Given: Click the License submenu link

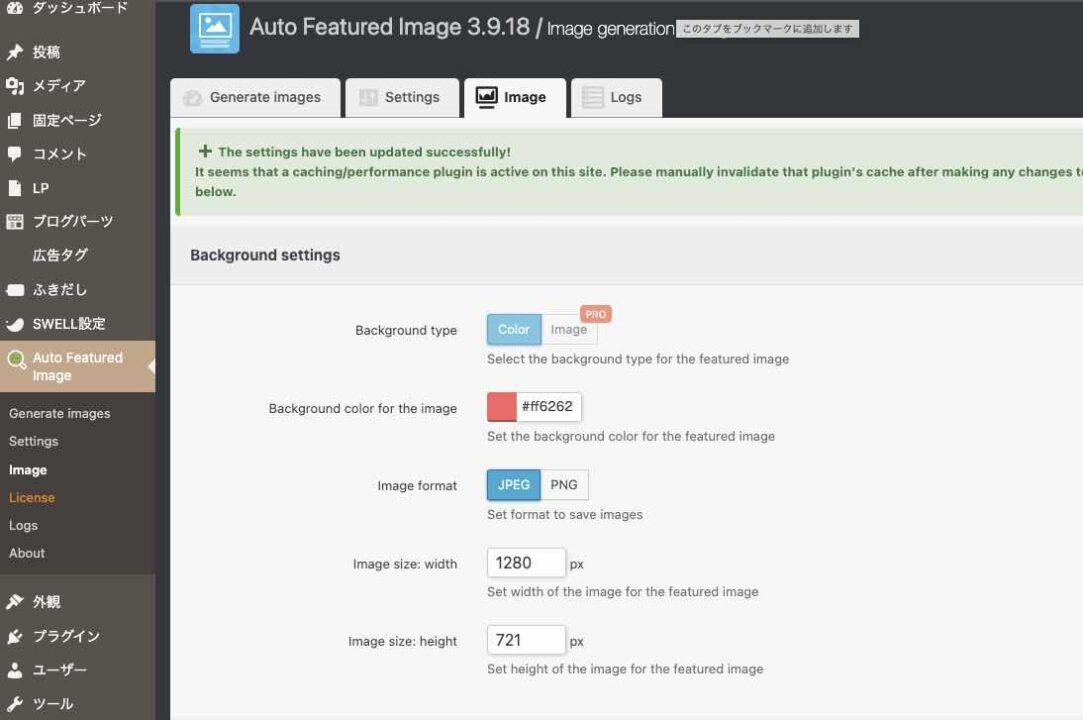Looking at the screenshot, I should pos(32,498).
